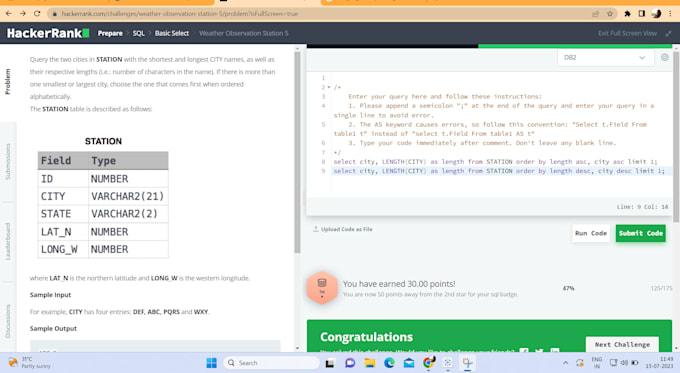Image resolution: width=680 pixels, height=373 pixels.
Task: Open the Extensions puzzle icon
Action: (x=627, y=14)
